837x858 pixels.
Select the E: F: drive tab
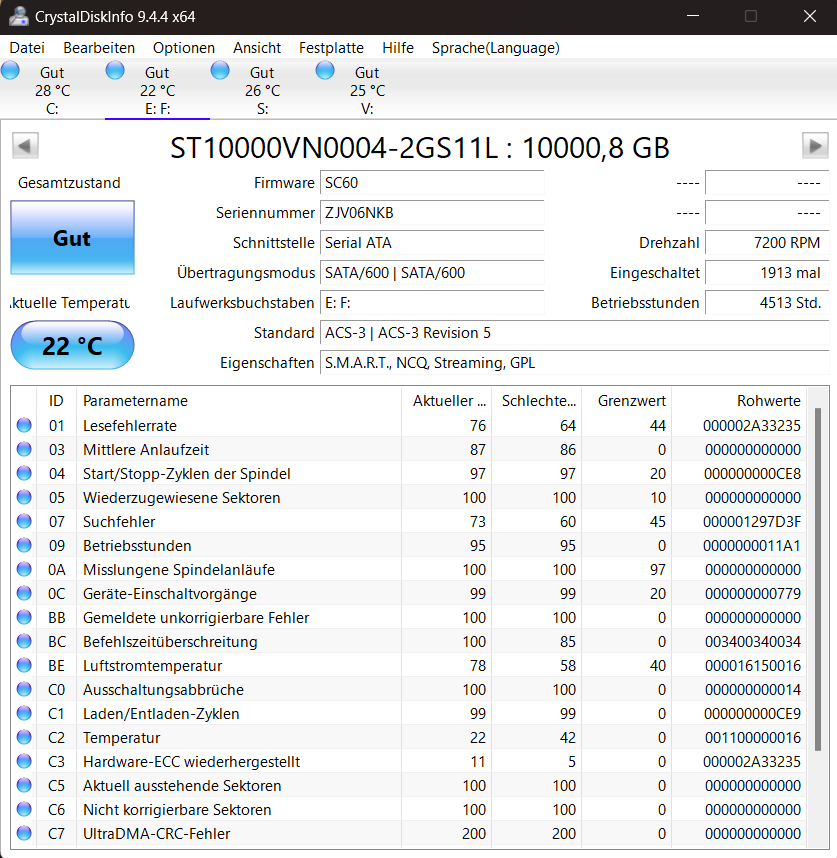[158, 90]
